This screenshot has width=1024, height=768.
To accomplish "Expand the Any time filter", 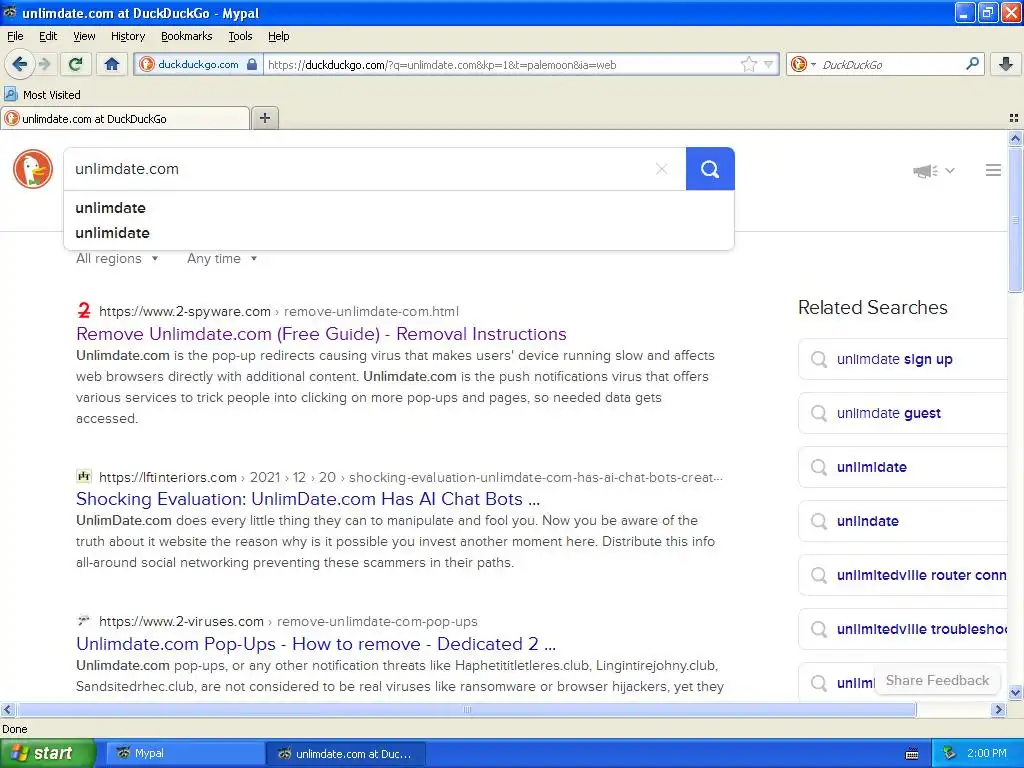I will pyautogui.click(x=222, y=259).
